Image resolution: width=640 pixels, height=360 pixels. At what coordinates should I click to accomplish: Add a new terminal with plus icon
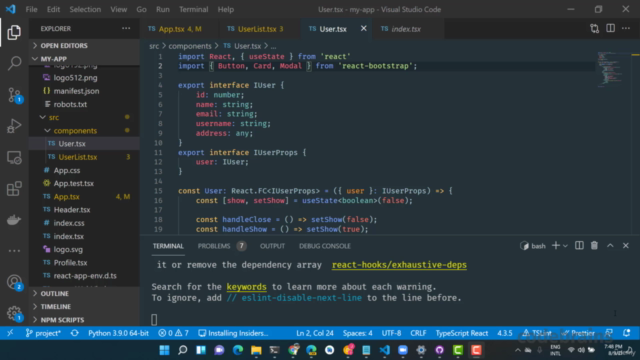coord(556,246)
